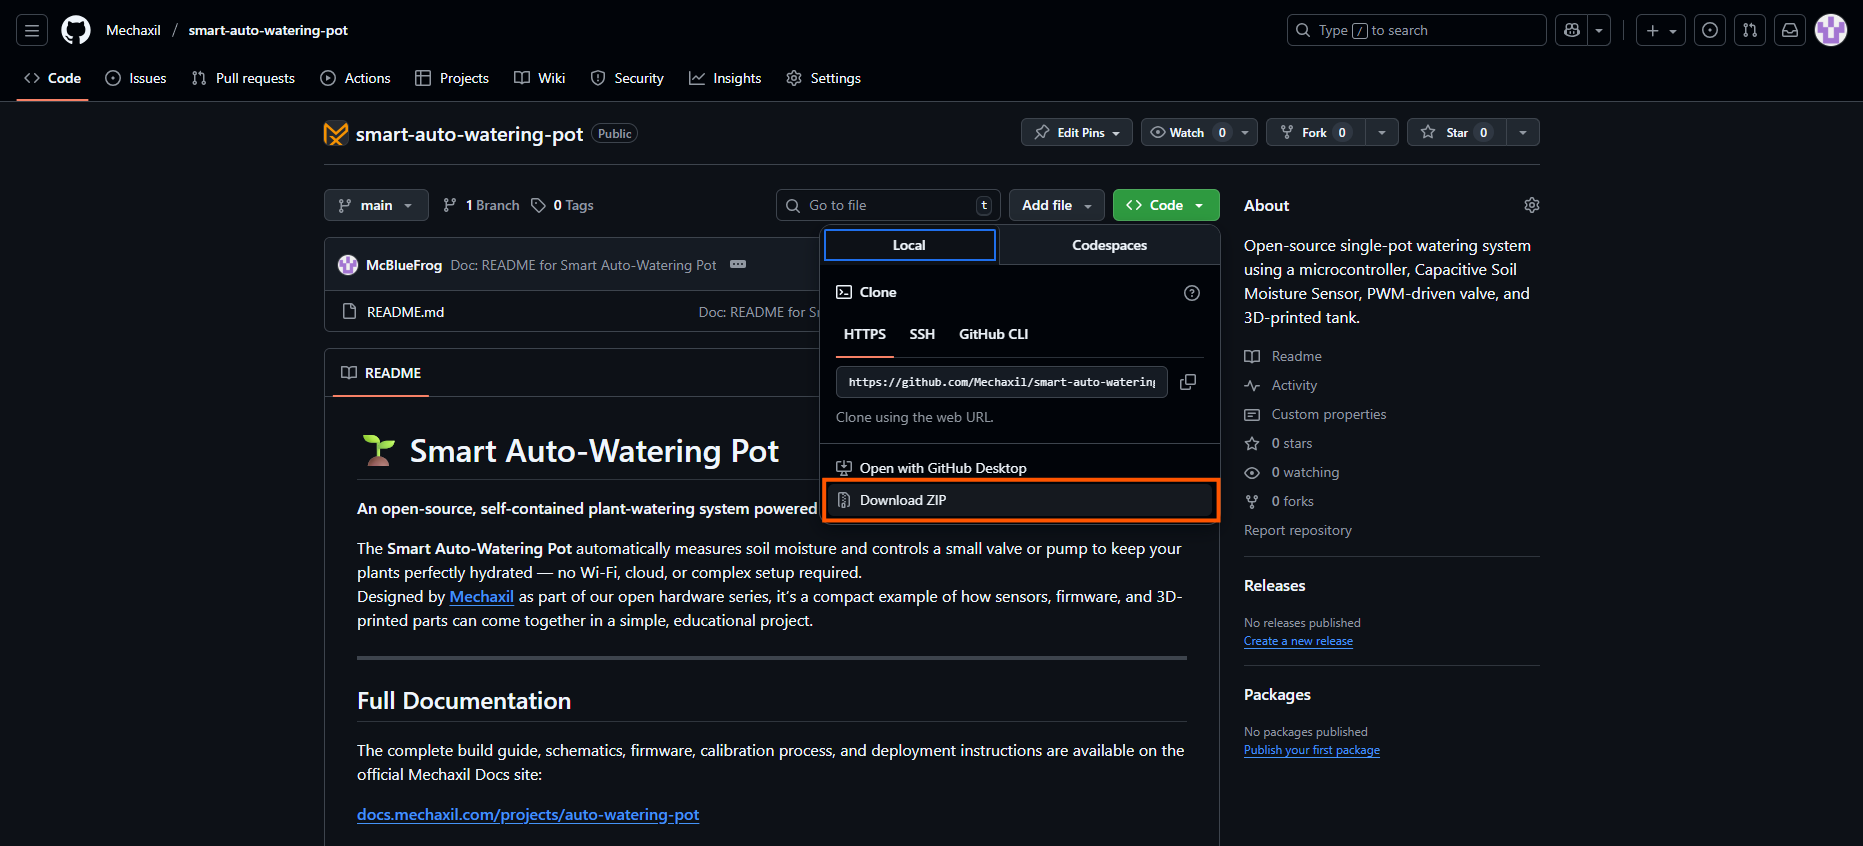
Task: Open the Edit Pins dropdown
Action: (1077, 132)
